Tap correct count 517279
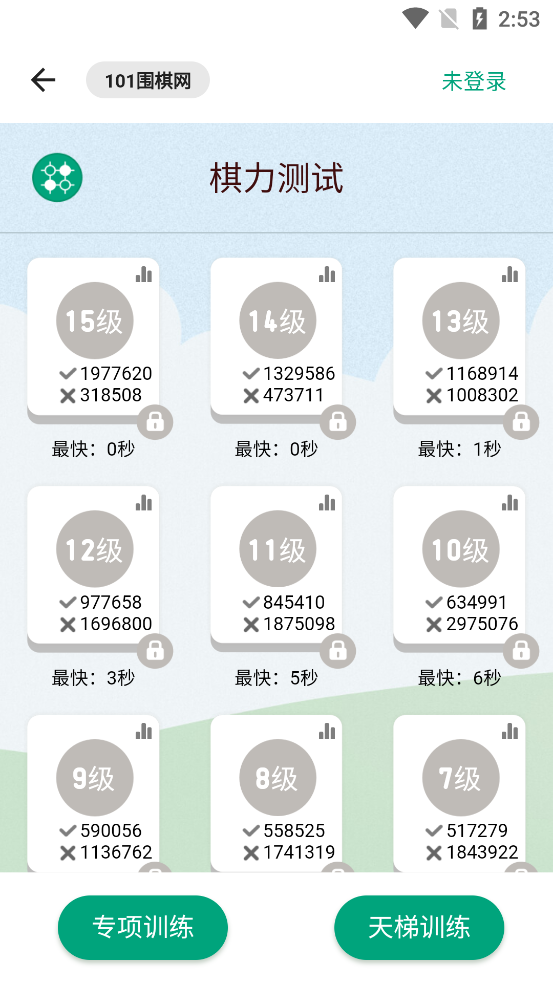 [x=477, y=830]
